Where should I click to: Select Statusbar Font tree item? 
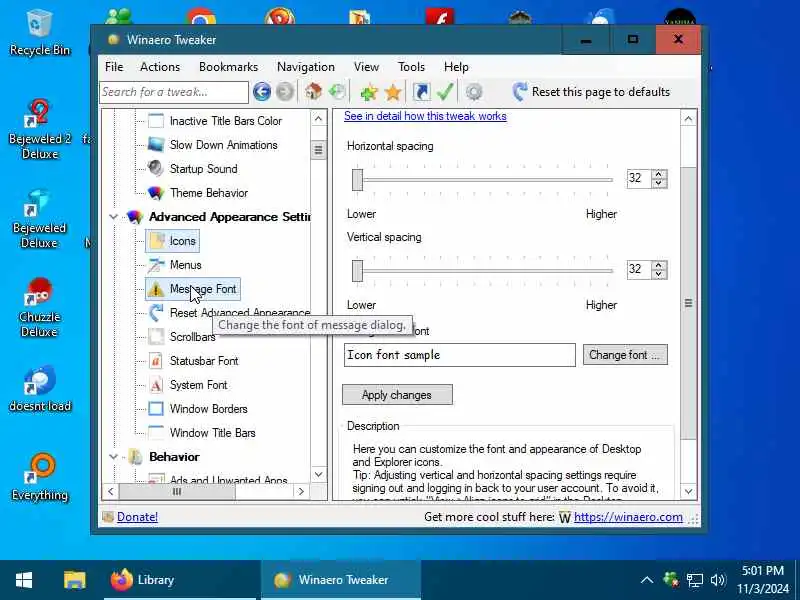point(204,361)
